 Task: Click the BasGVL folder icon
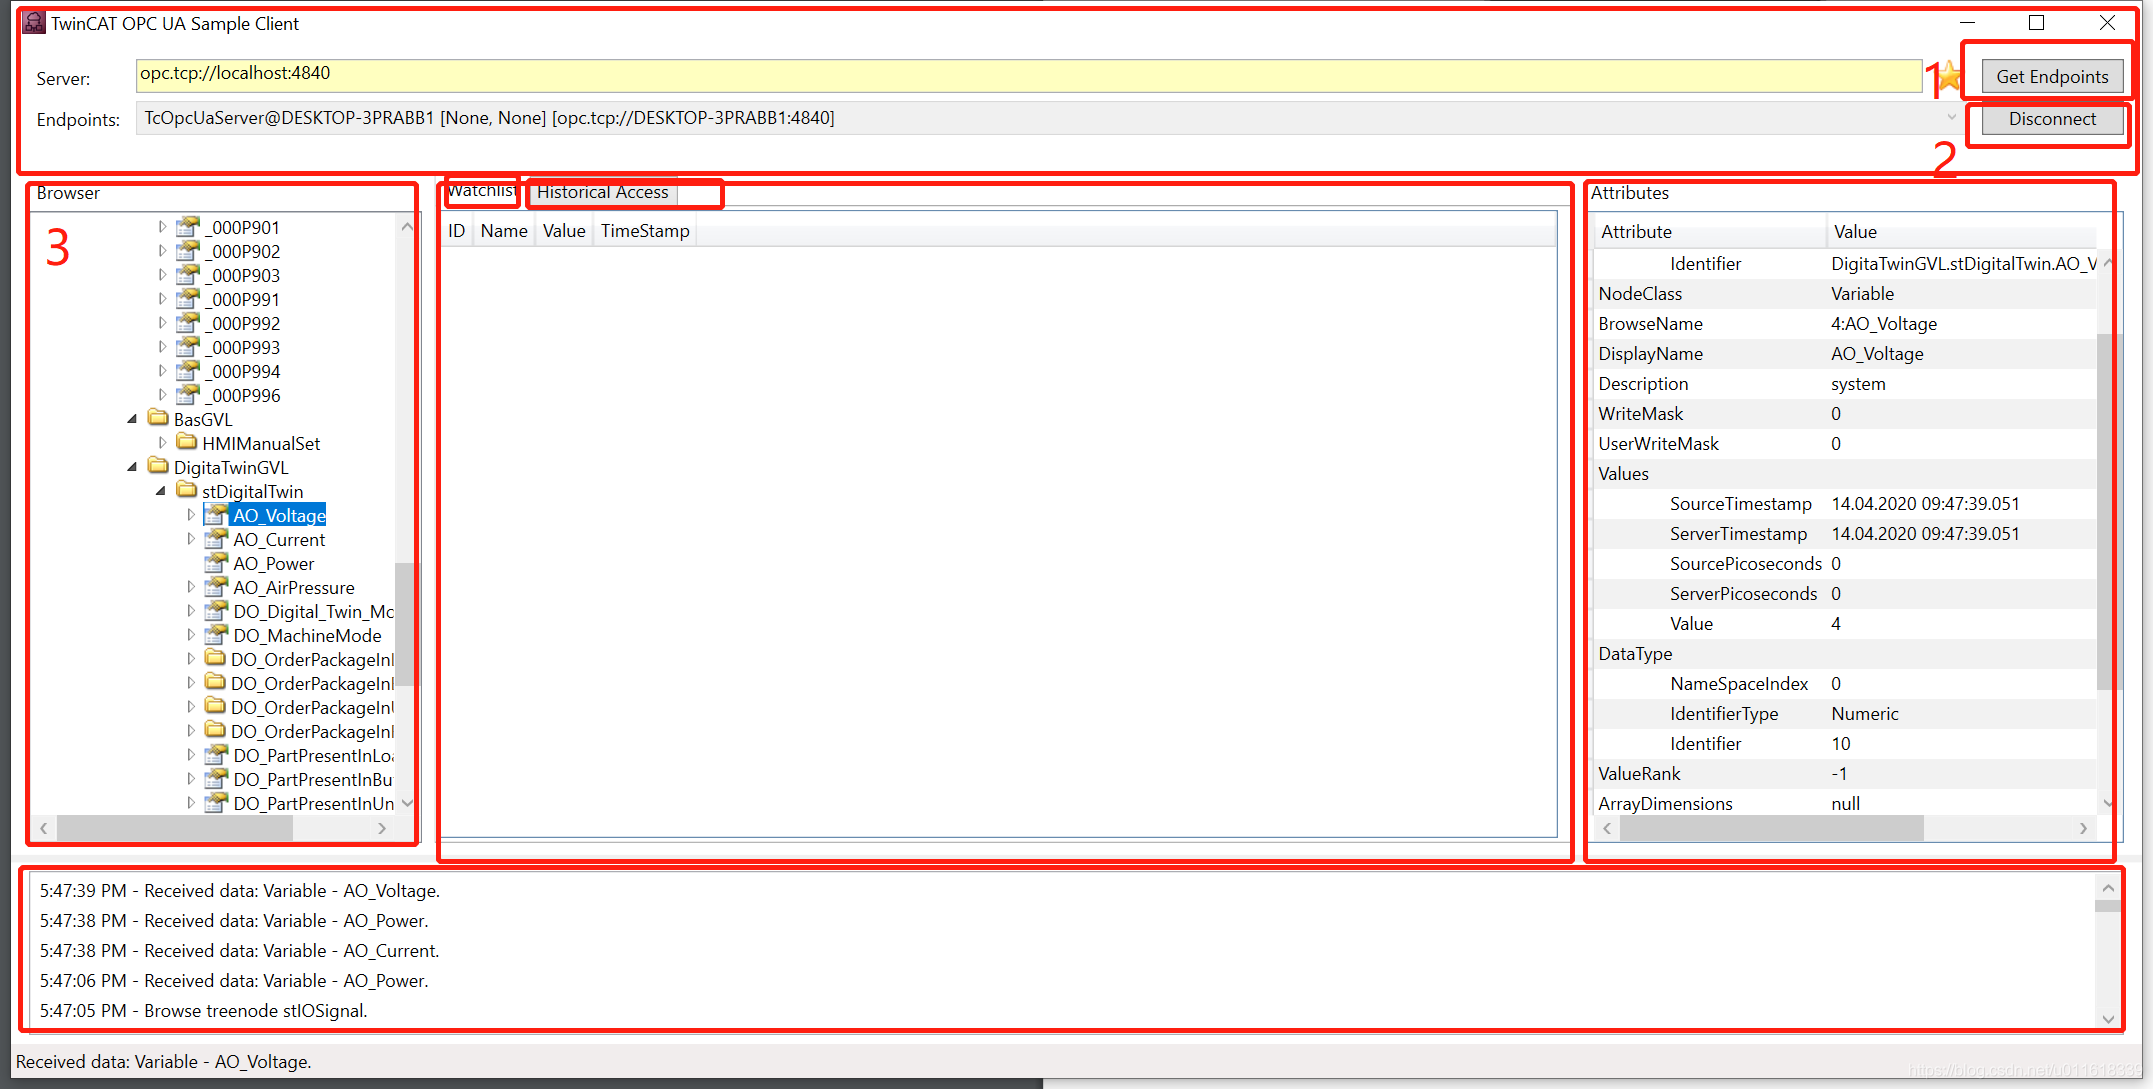coord(158,417)
